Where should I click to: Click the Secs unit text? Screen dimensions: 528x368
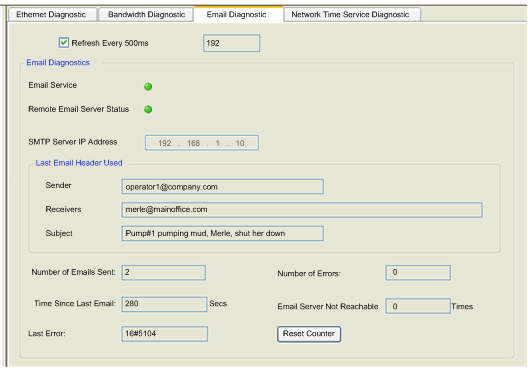218,304
